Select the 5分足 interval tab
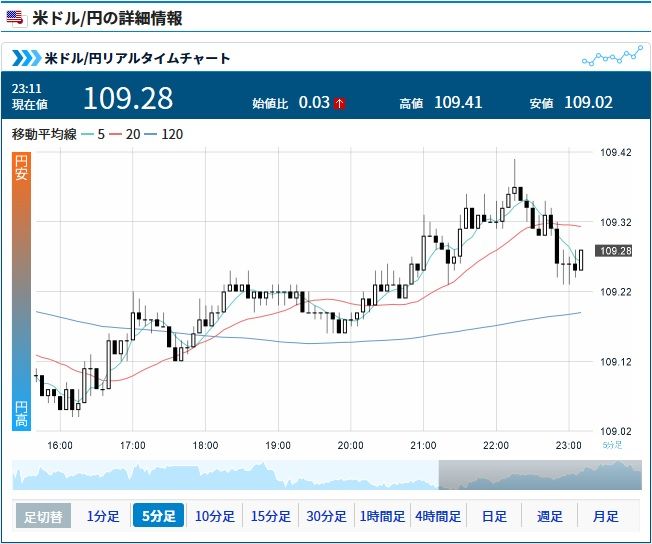Viewport: 652px width, 544px height. click(158, 516)
